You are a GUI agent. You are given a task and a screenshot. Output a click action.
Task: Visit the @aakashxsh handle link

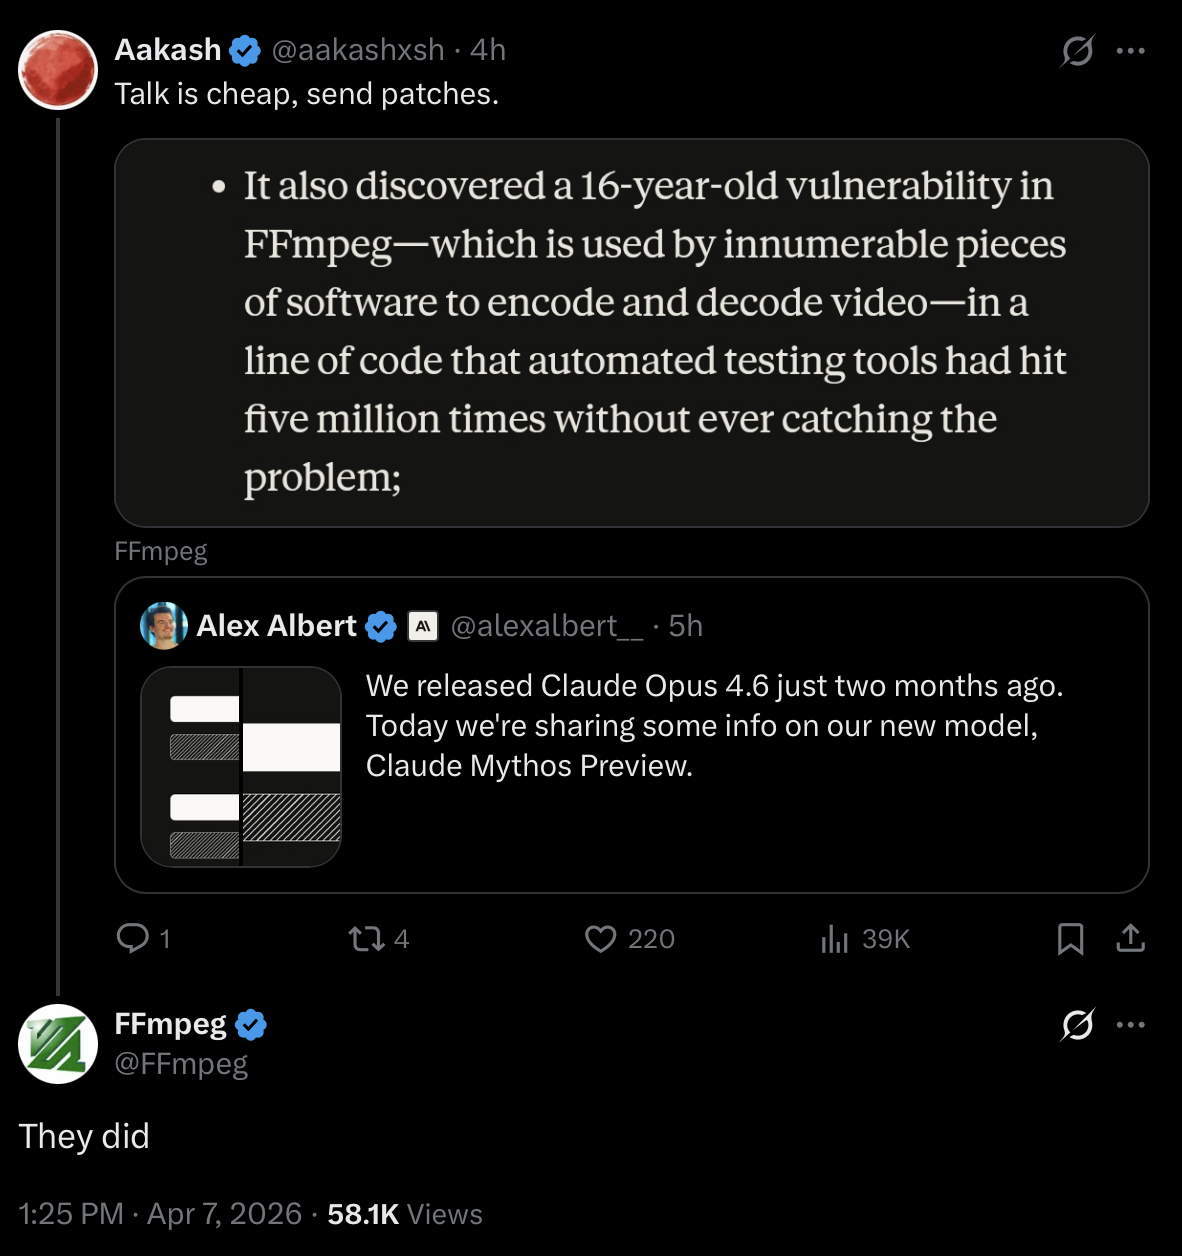point(358,50)
